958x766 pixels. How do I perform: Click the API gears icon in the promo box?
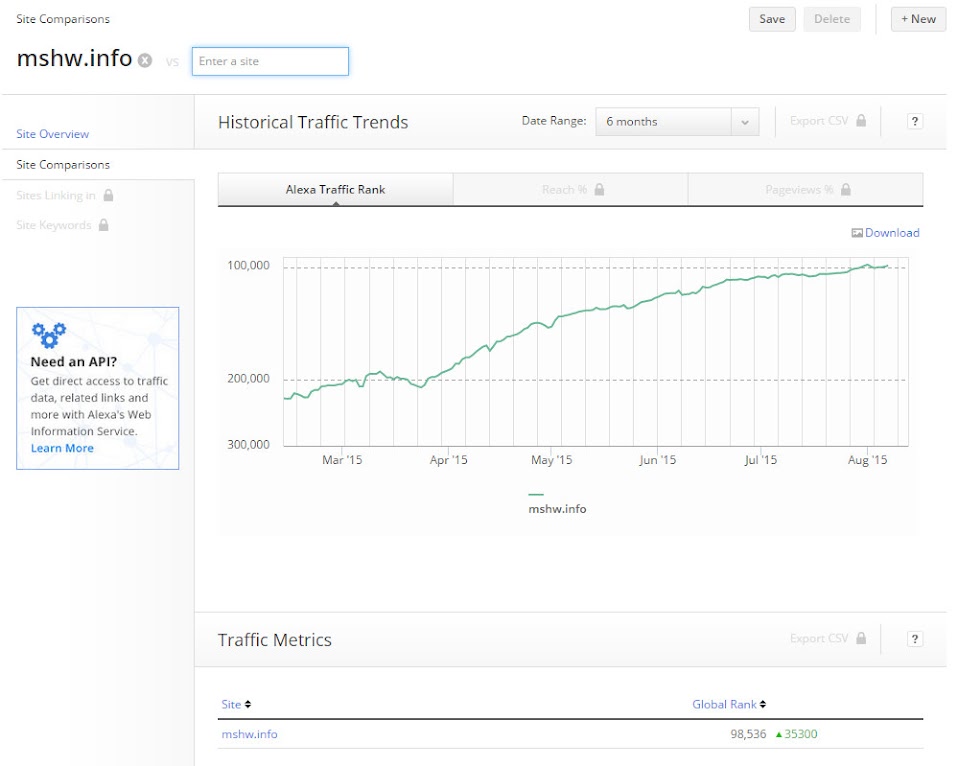click(49, 335)
